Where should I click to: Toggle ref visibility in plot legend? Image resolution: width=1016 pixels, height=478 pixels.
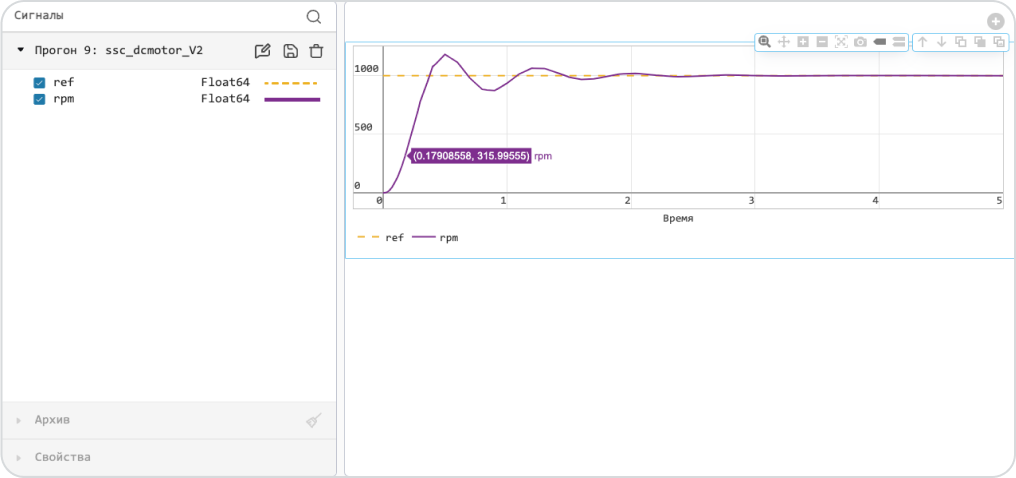click(x=380, y=238)
